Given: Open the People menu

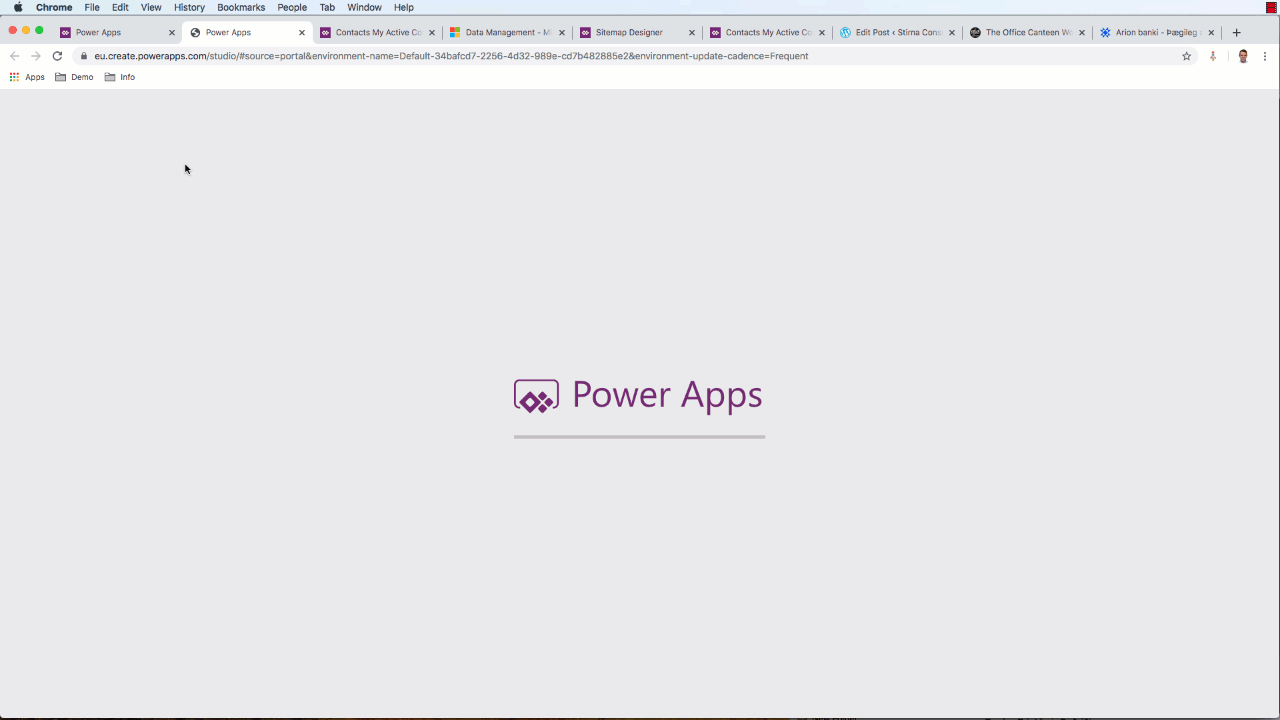Looking at the screenshot, I should [292, 7].
